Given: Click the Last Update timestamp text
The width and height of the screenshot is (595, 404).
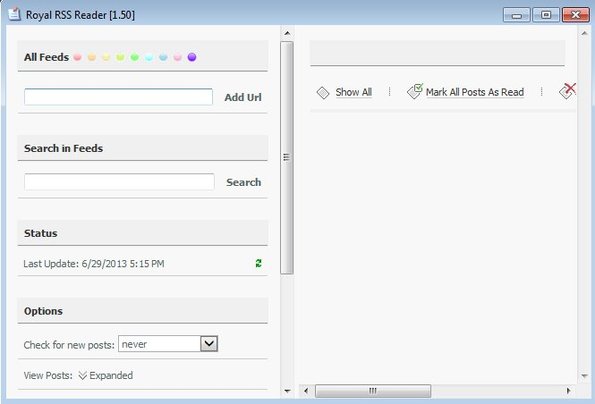Looking at the screenshot, I should (94, 264).
